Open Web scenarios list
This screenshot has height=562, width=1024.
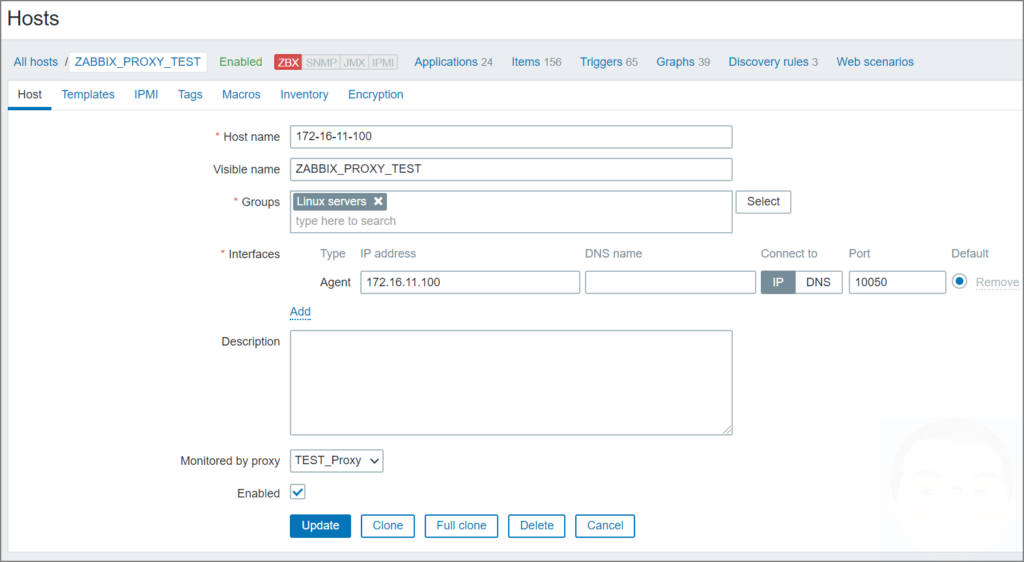pyautogui.click(x=875, y=62)
